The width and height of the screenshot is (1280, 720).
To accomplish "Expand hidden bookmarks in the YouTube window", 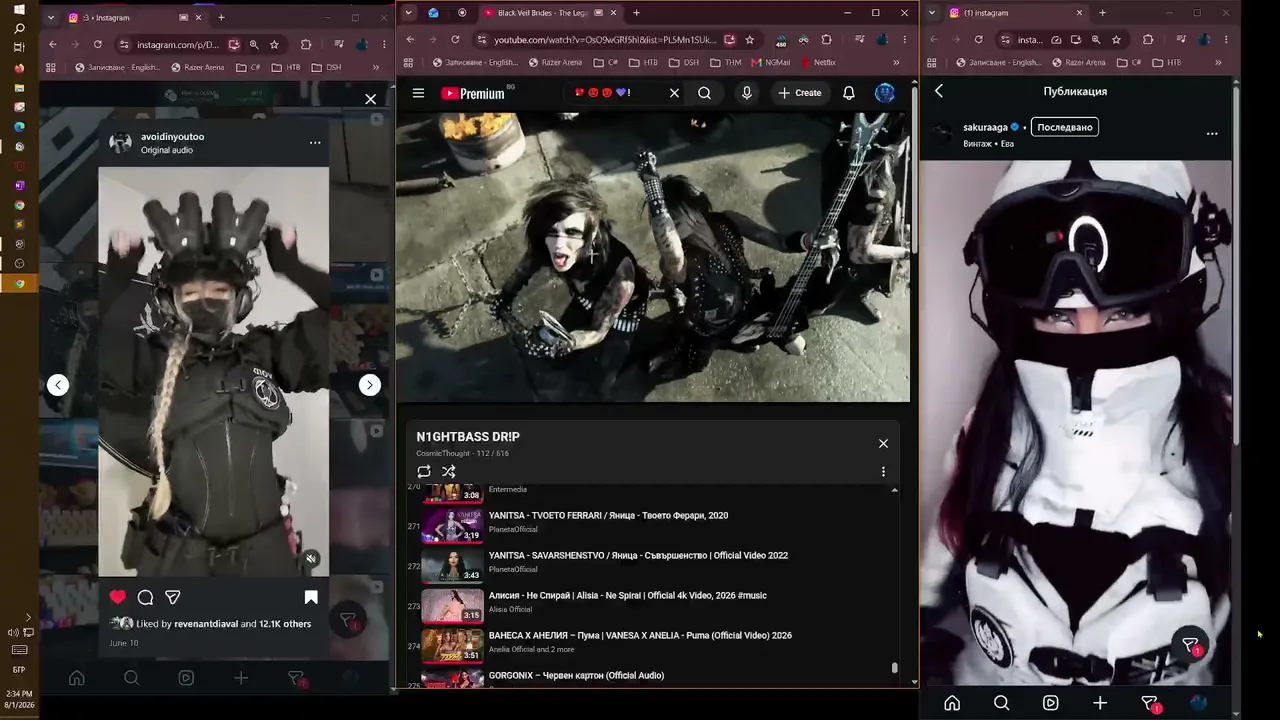I will click(x=895, y=62).
